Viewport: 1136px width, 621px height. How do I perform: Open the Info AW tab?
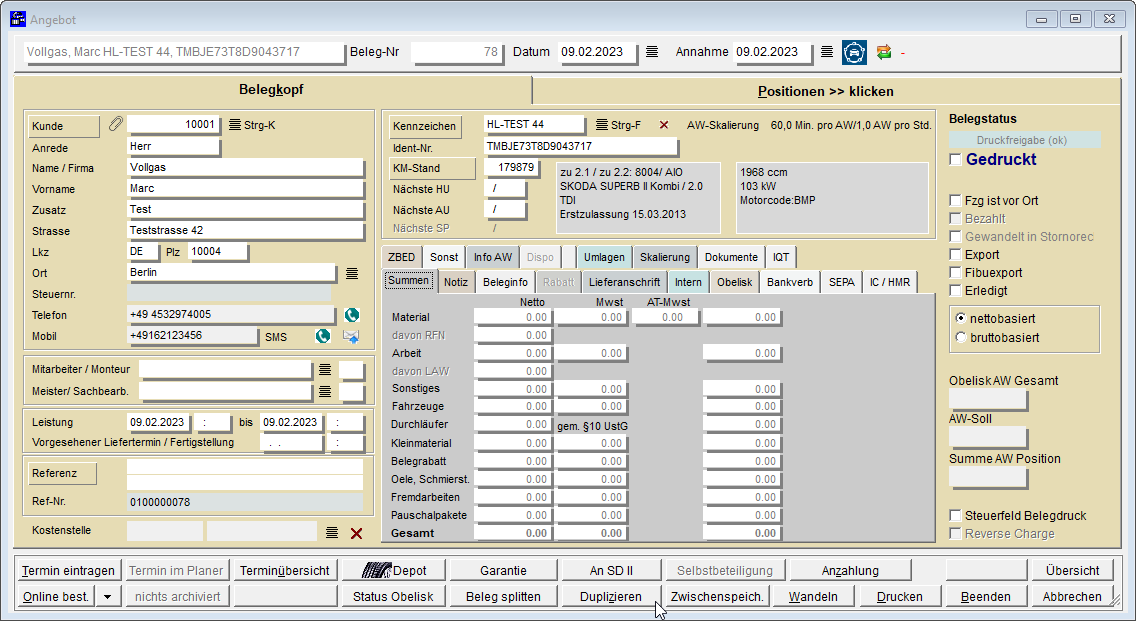493,257
